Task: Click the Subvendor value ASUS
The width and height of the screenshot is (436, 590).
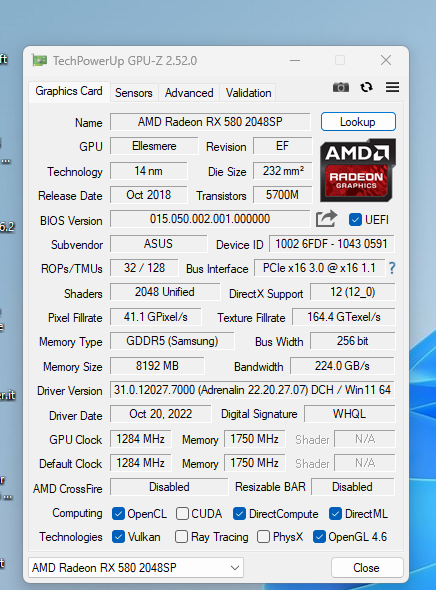Action: [158, 244]
